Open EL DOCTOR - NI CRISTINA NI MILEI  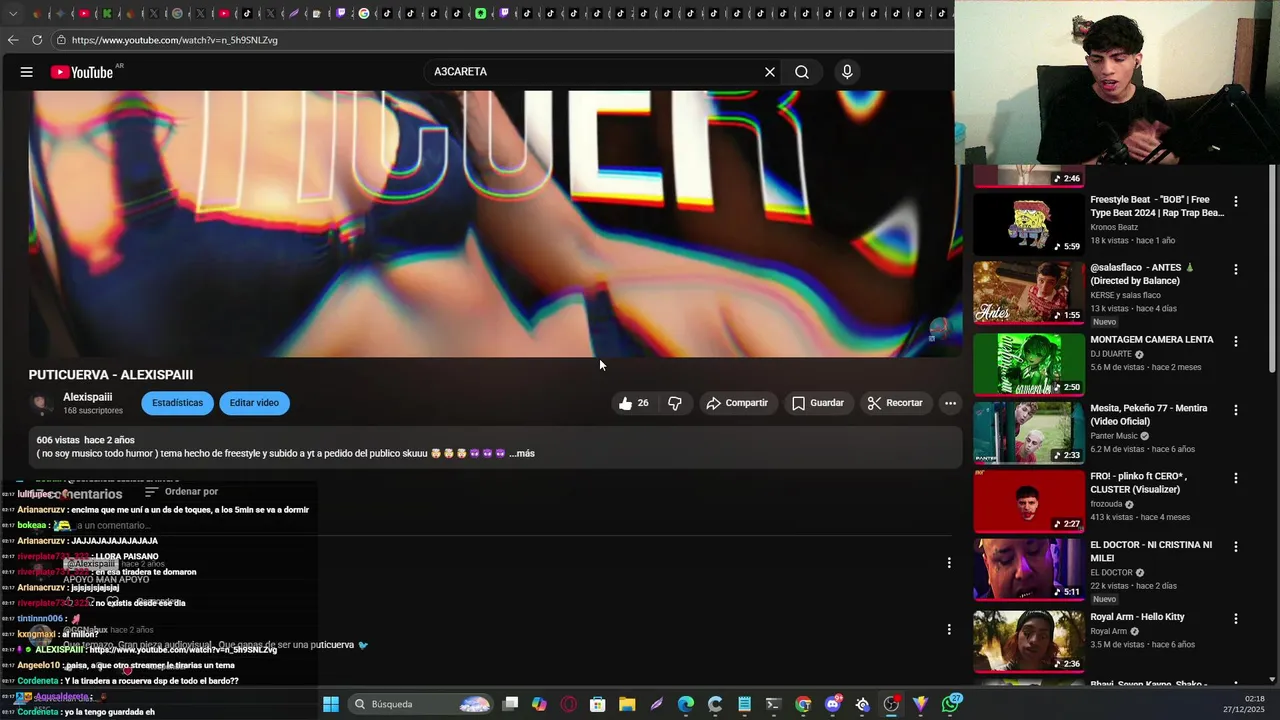pyautogui.click(x=1151, y=552)
